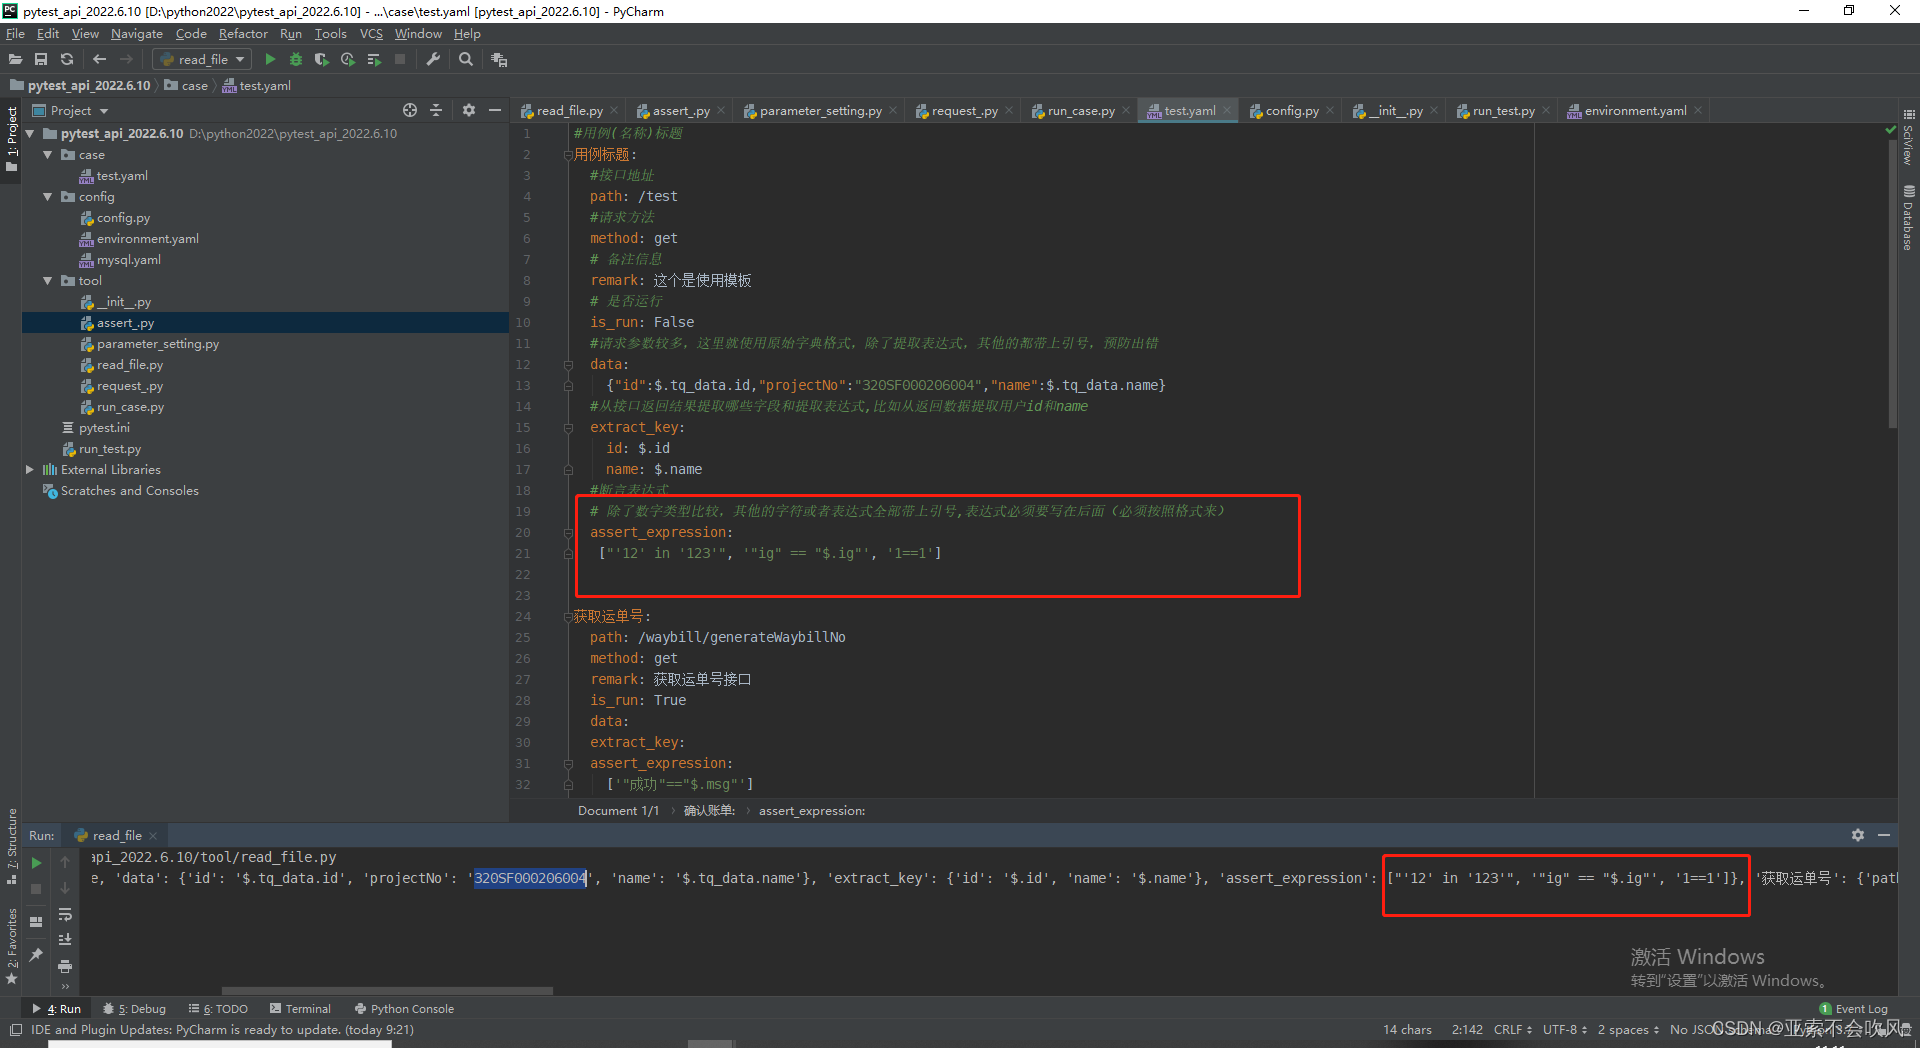This screenshot has height=1048, width=1920.
Task: Click the Profile run icon in toolbar
Action: point(348,60)
